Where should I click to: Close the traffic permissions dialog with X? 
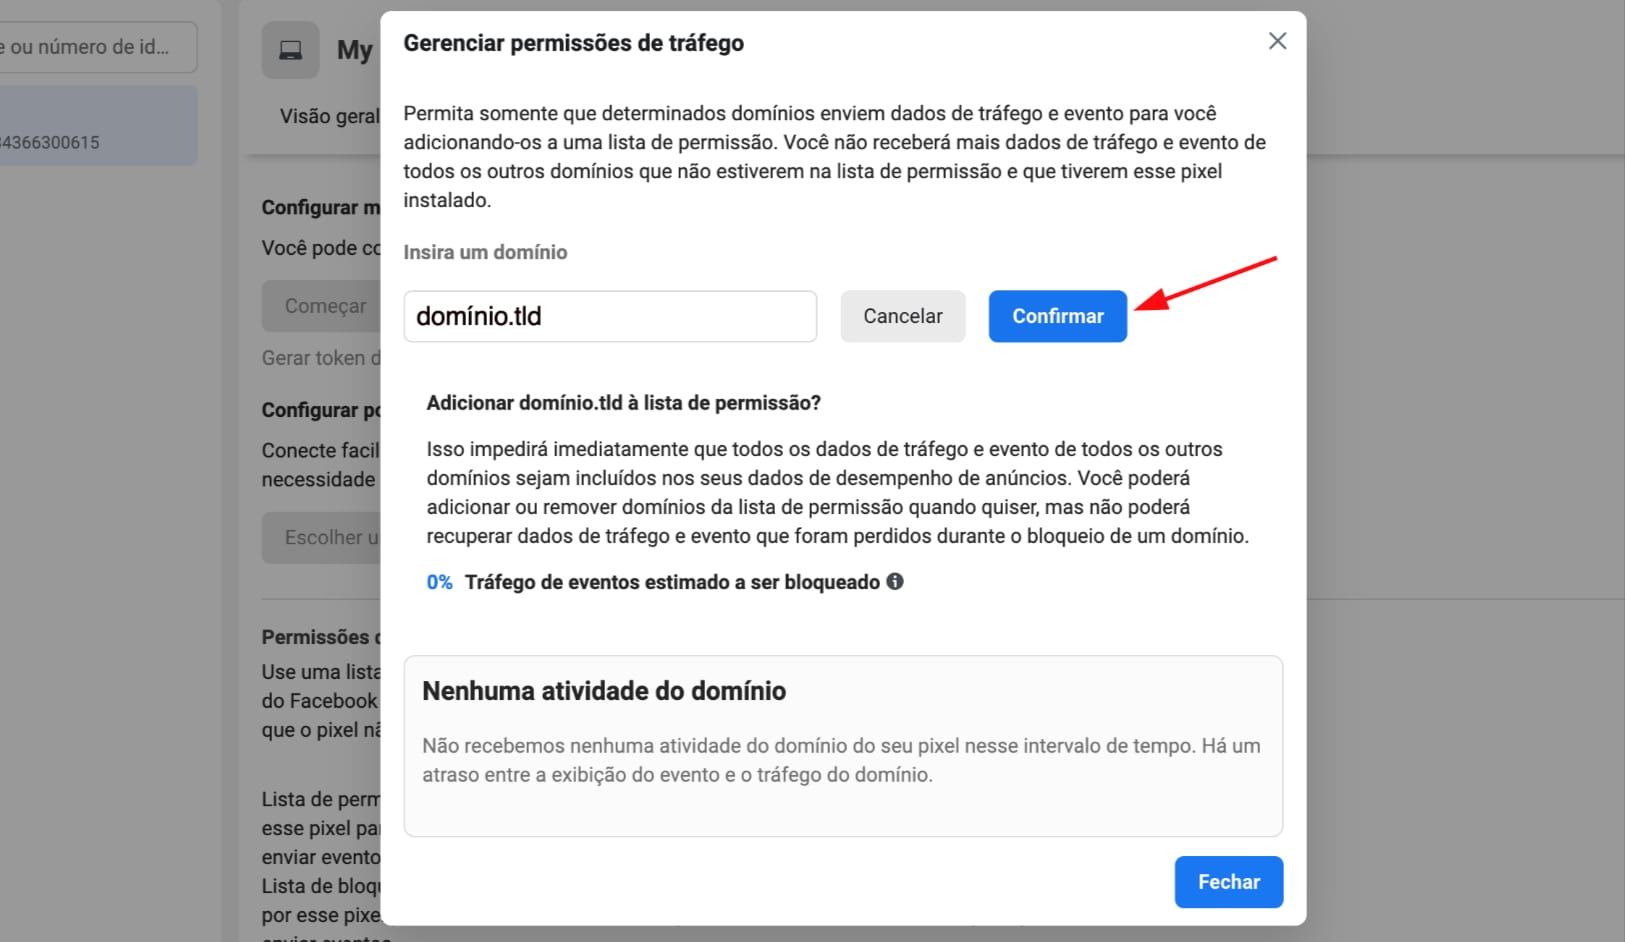(x=1277, y=41)
